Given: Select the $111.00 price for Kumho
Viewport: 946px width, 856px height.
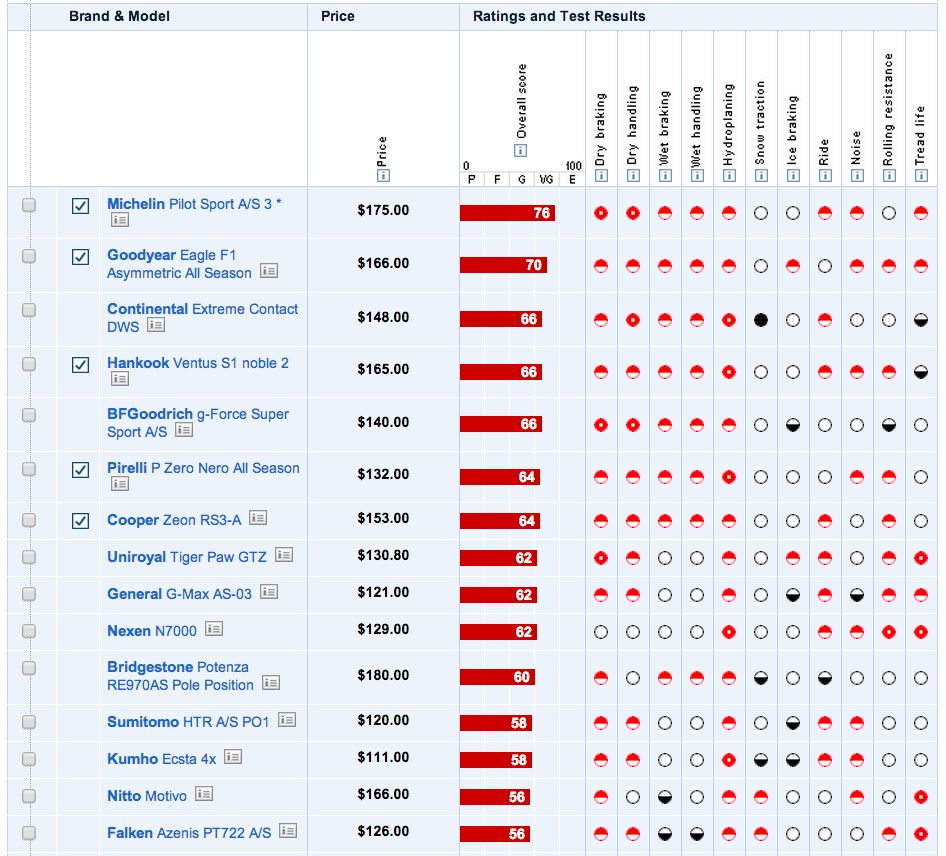Looking at the screenshot, I should point(383,757).
